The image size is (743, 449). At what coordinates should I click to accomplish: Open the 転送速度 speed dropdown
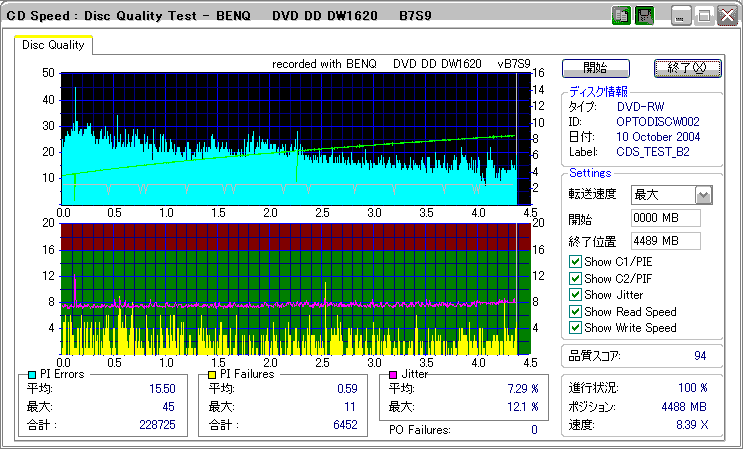click(x=703, y=195)
